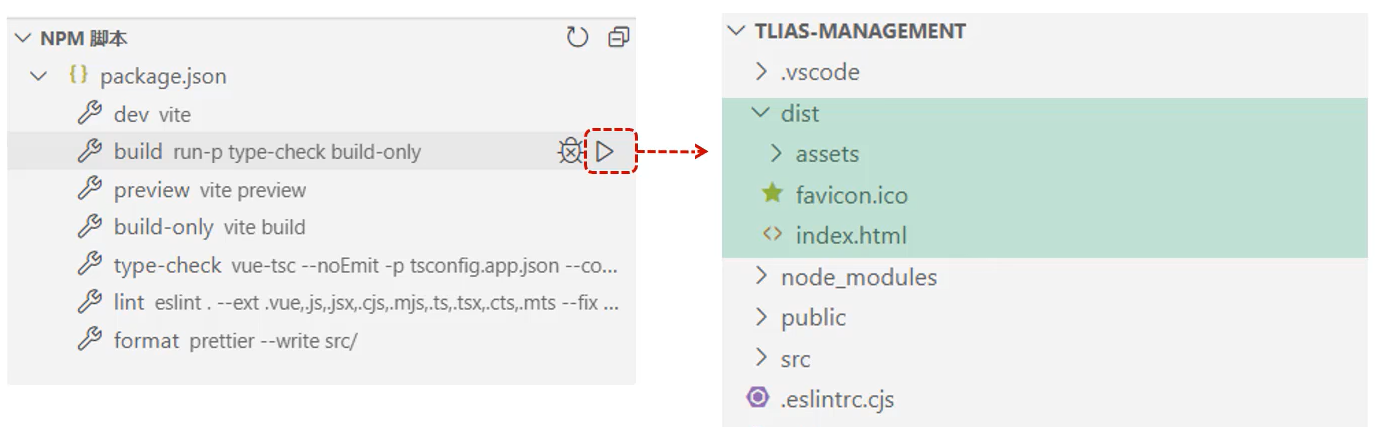Click the package.json curly braces icon
Image resolution: width=1377 pixels, height=427 pixels.
[78, 76]
